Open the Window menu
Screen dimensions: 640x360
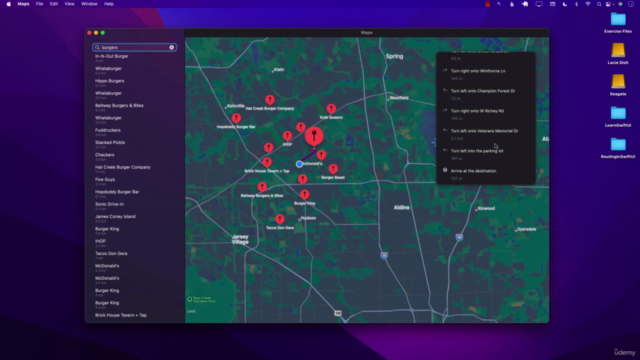click(x=89, y=4)
